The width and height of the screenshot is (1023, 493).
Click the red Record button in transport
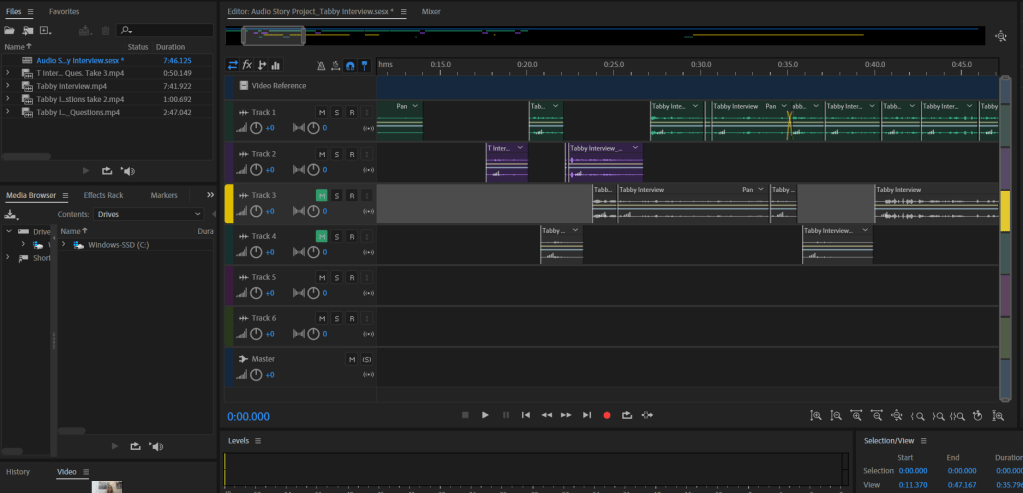[606, 415]
